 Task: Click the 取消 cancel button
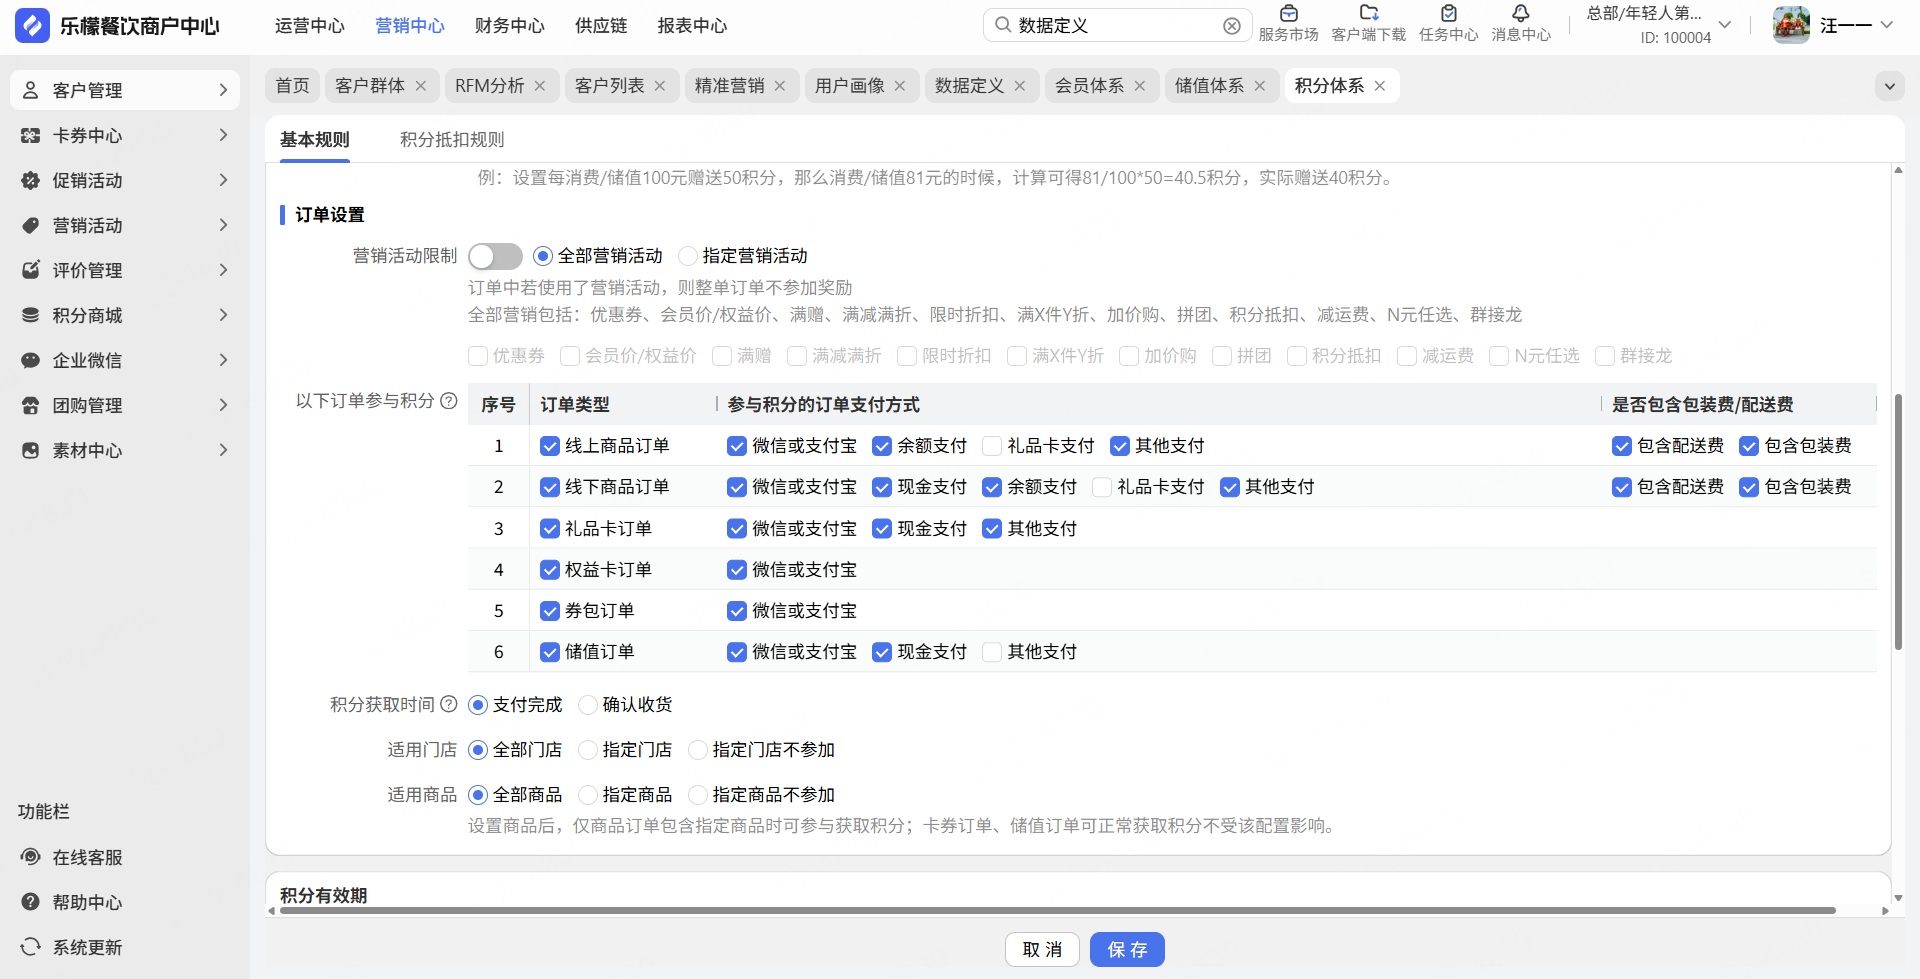1042,949
